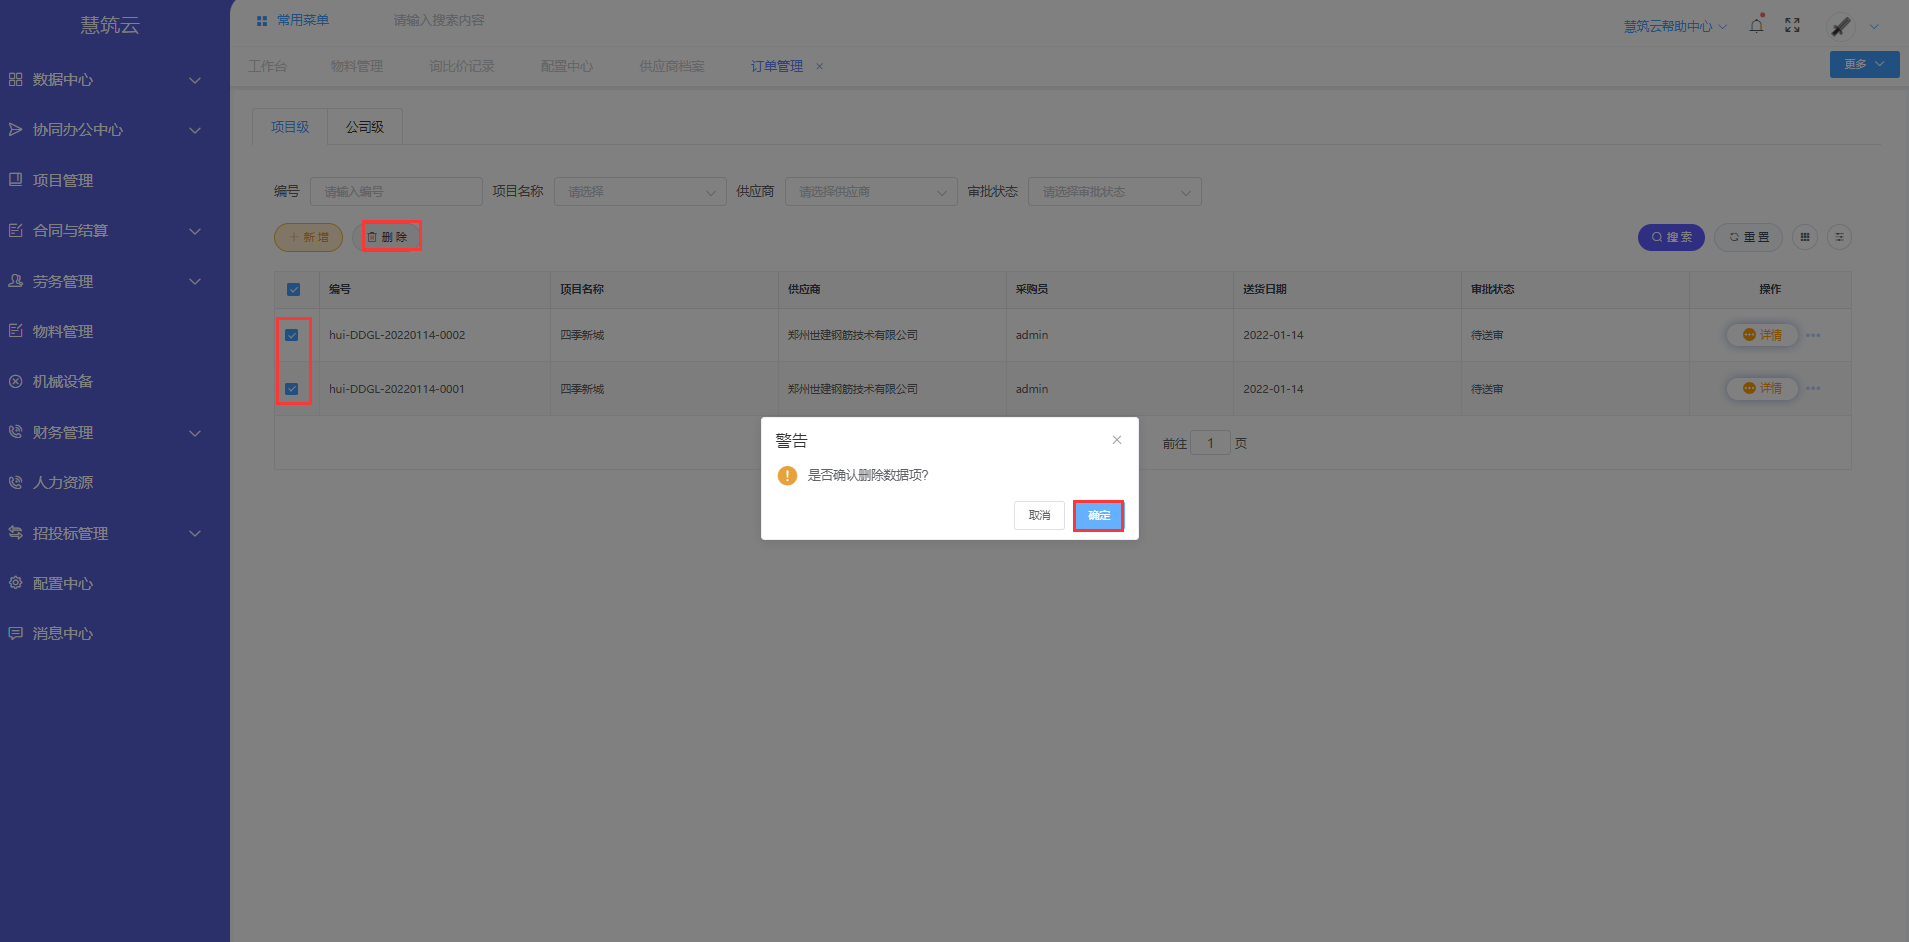Open the 工作台 tab

coord(268,66)
